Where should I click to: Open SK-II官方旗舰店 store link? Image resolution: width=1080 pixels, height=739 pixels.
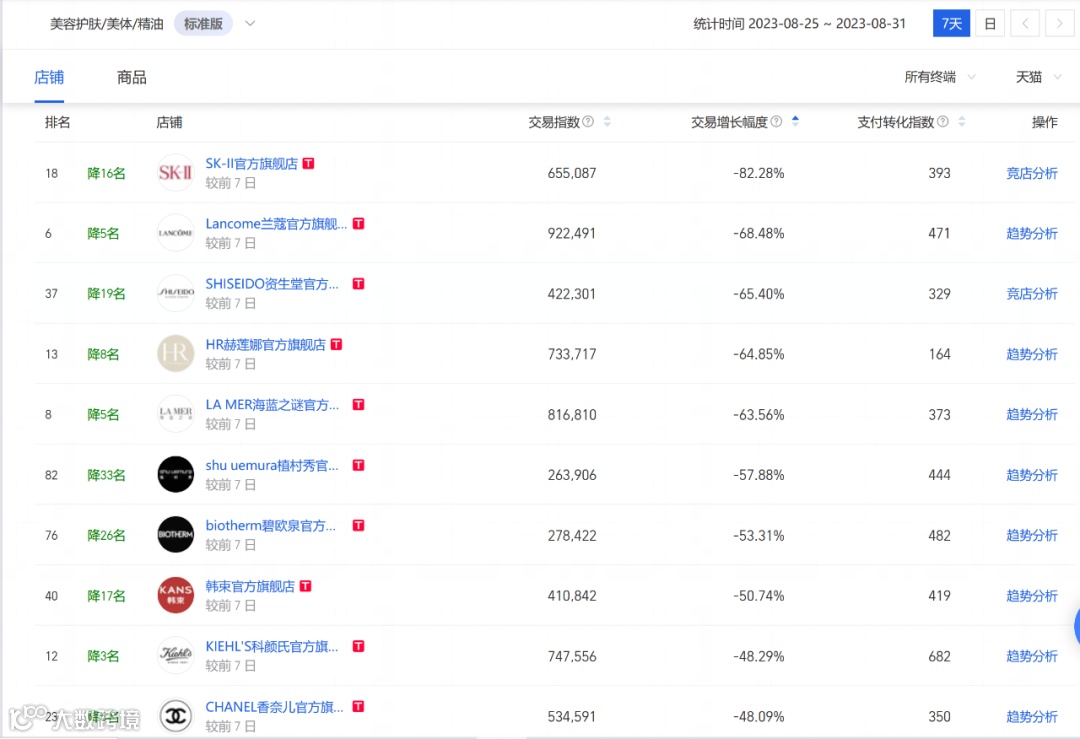coord(251,163)
